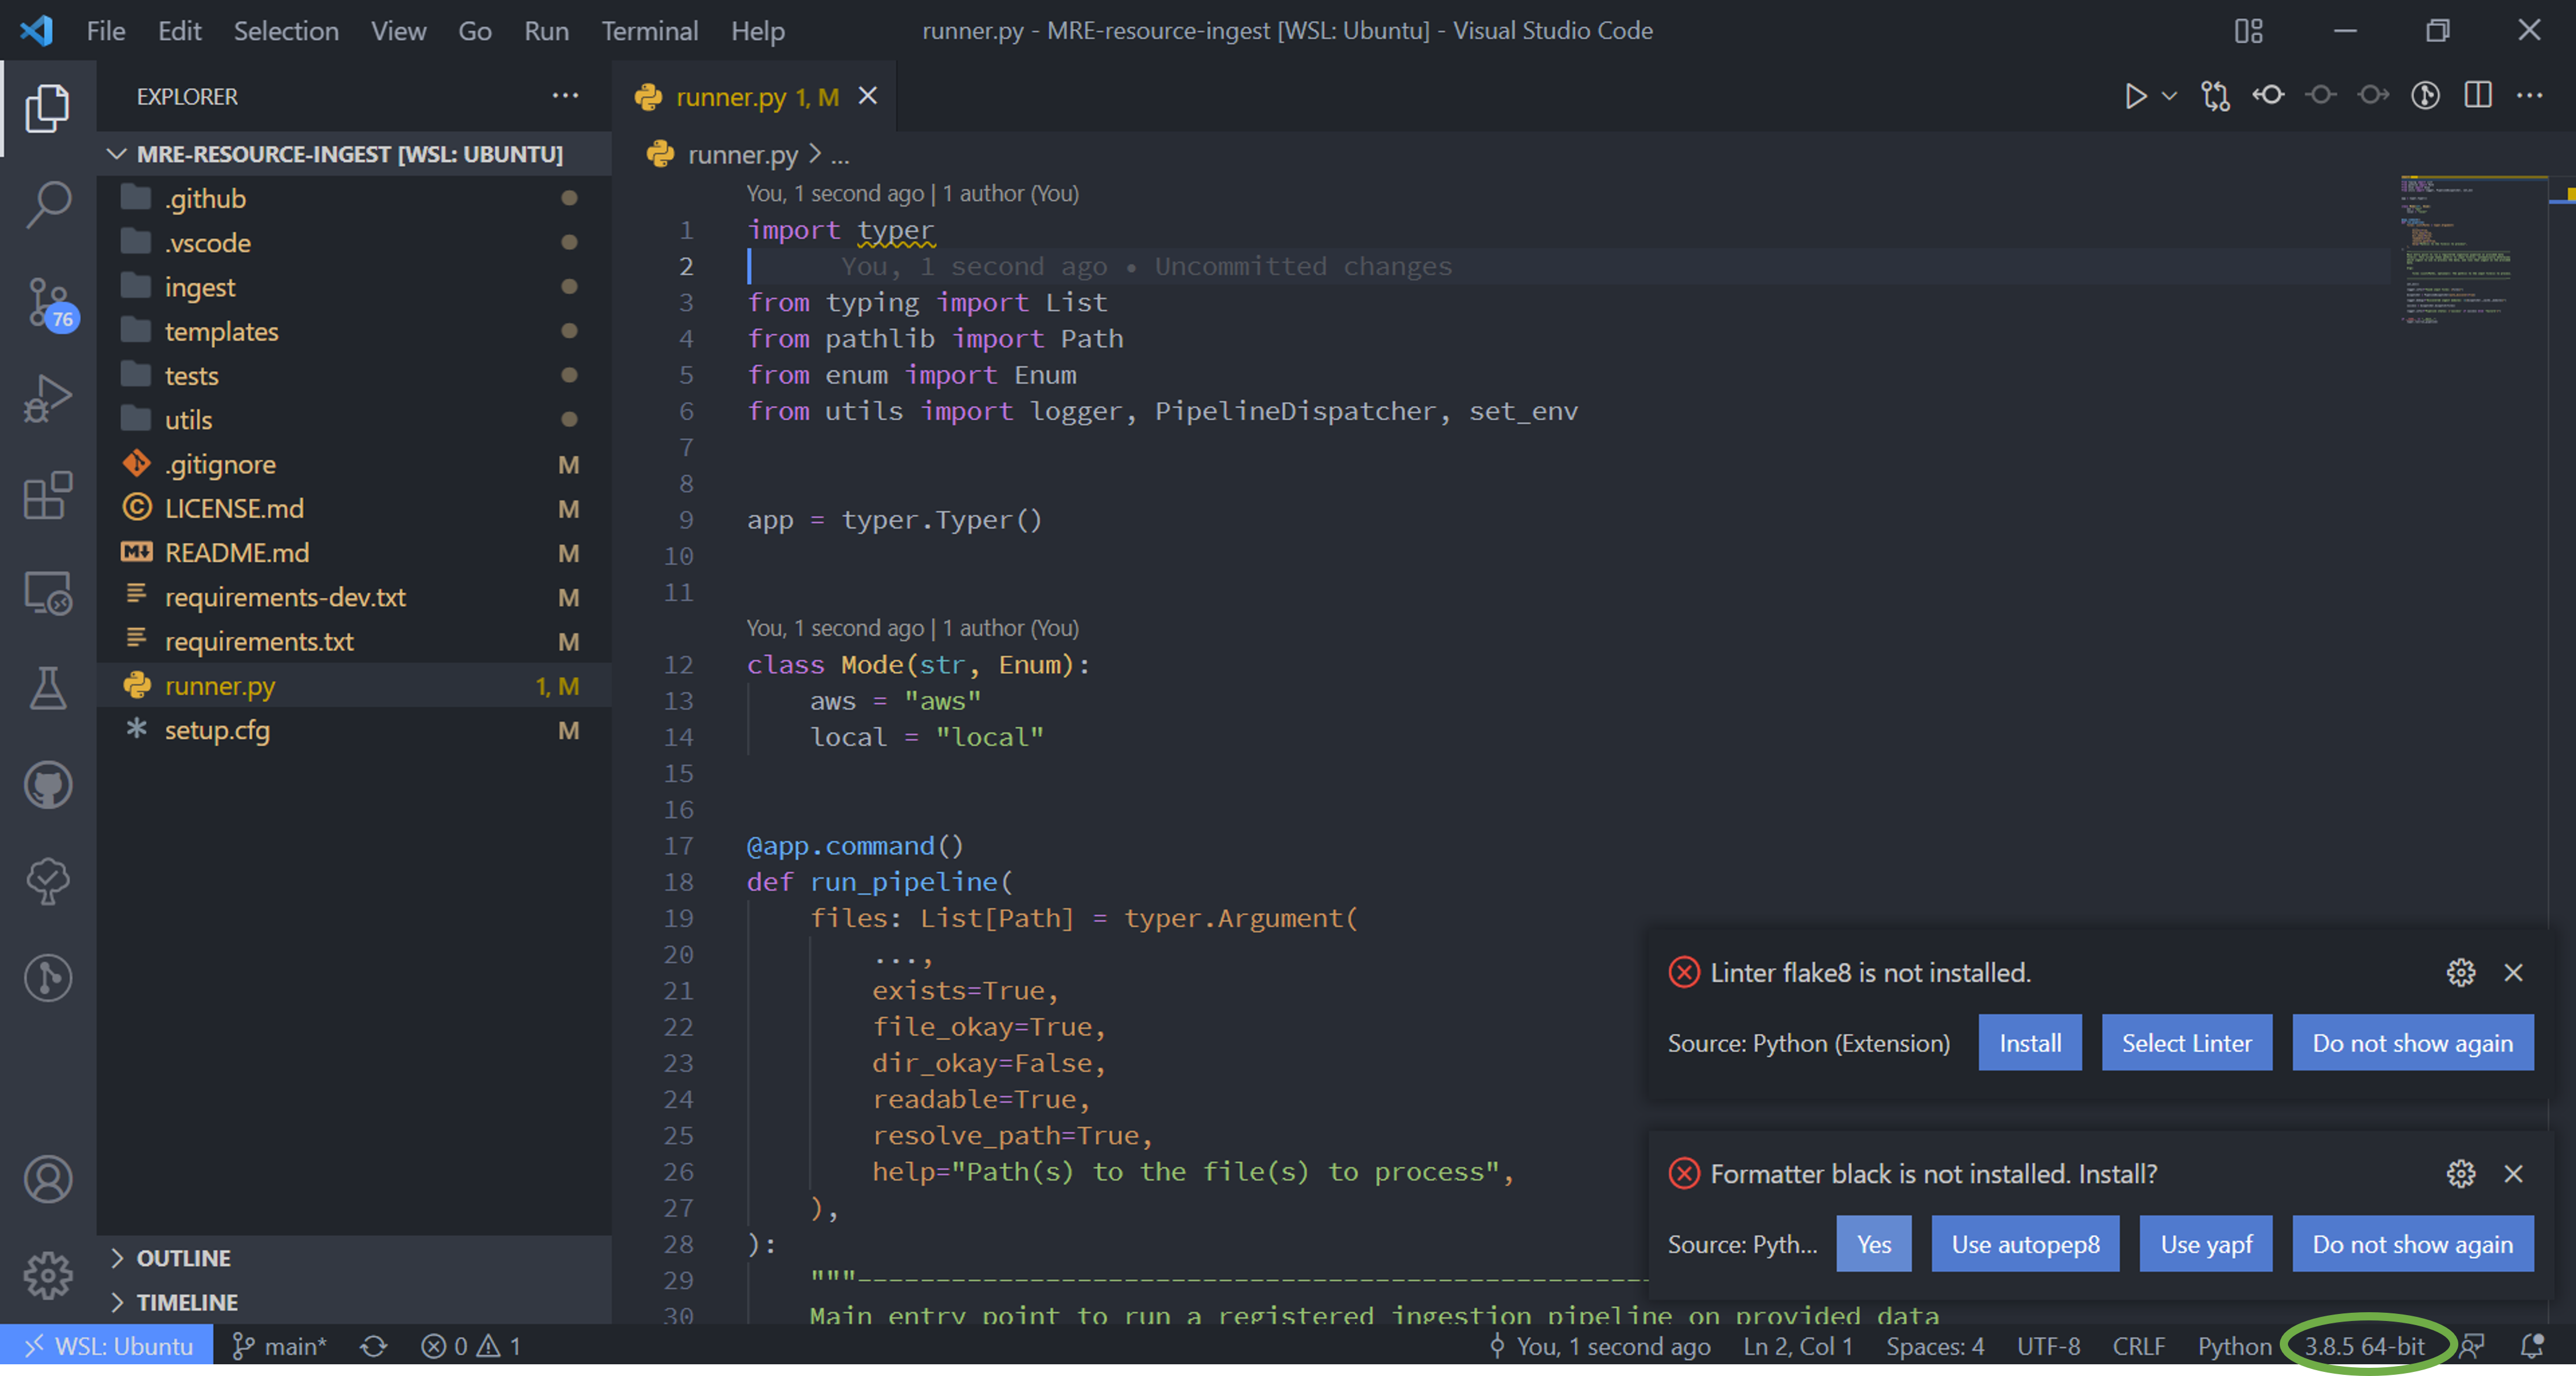Open gear settings on black formatter notification
The width and height of the screenshot is (2576, 1376).
pos(2460,1174)
